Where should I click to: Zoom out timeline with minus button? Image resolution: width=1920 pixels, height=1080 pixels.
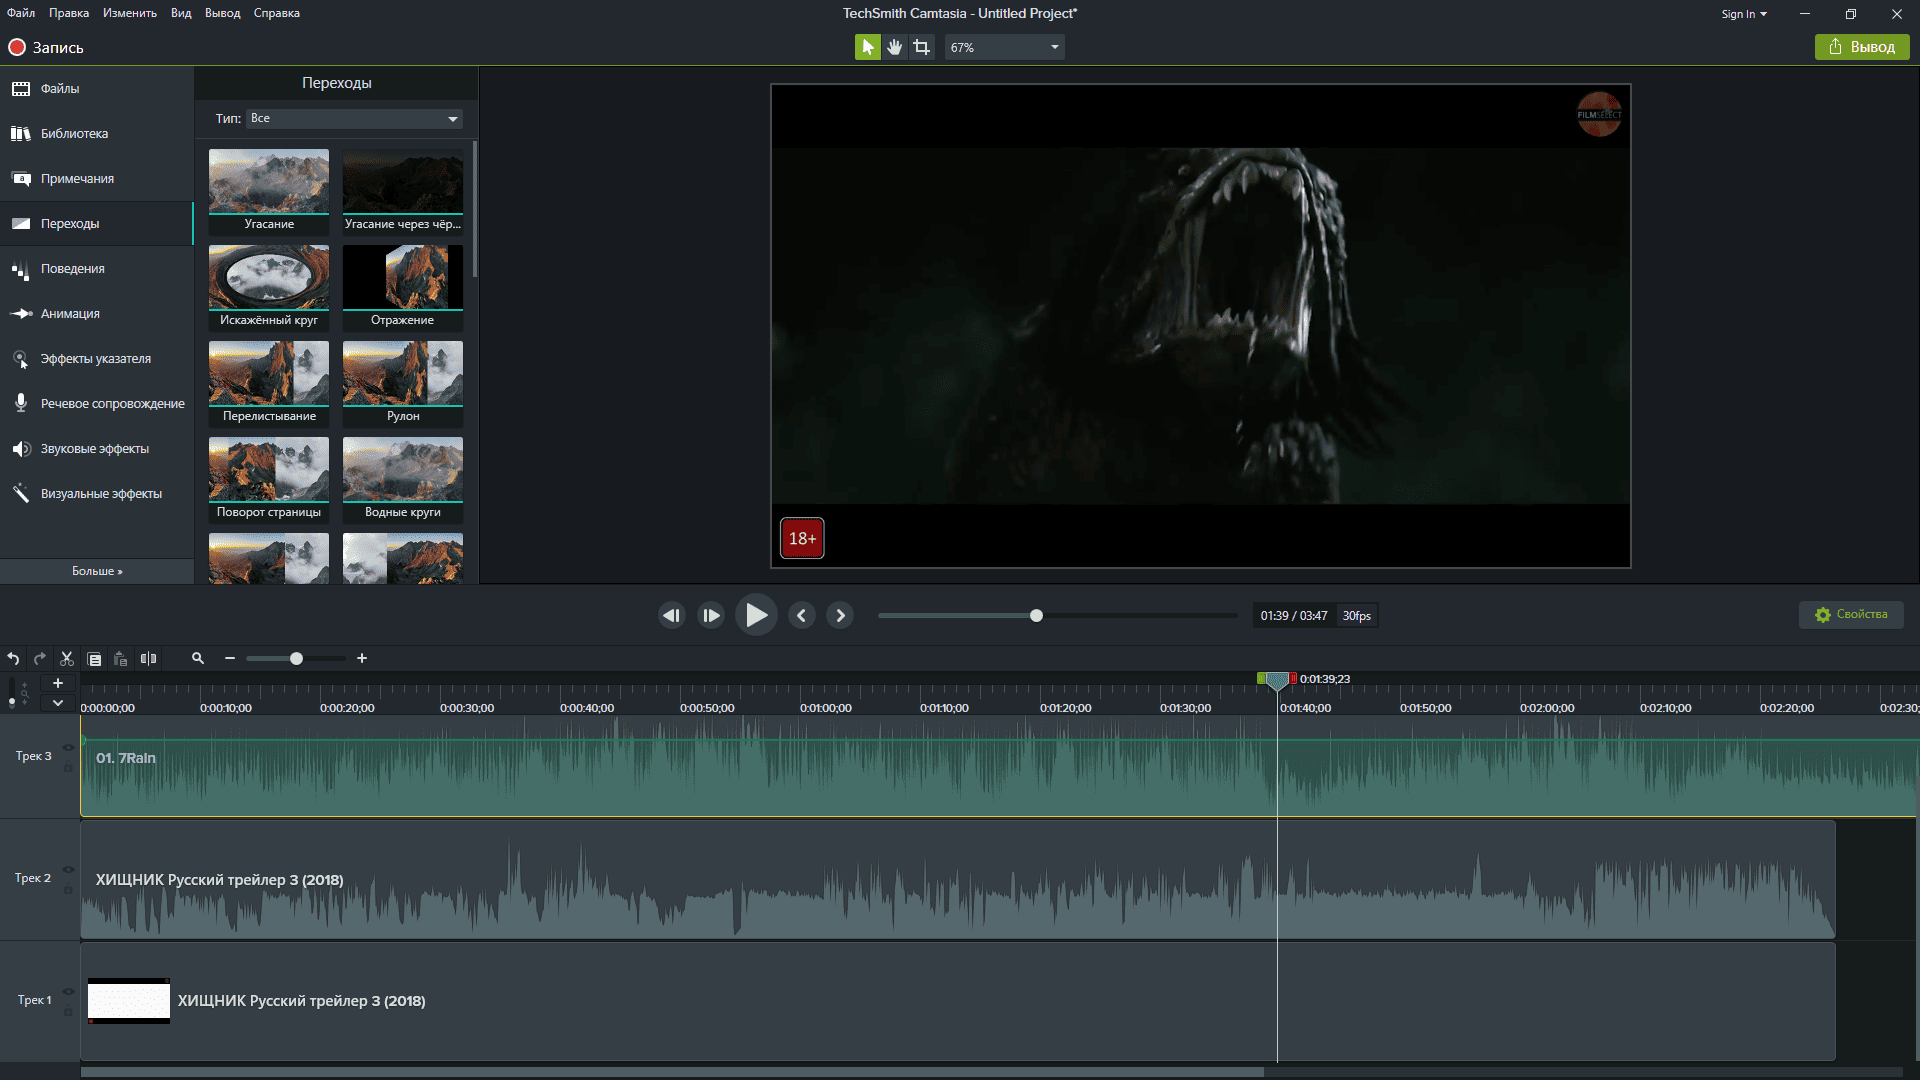230,658
